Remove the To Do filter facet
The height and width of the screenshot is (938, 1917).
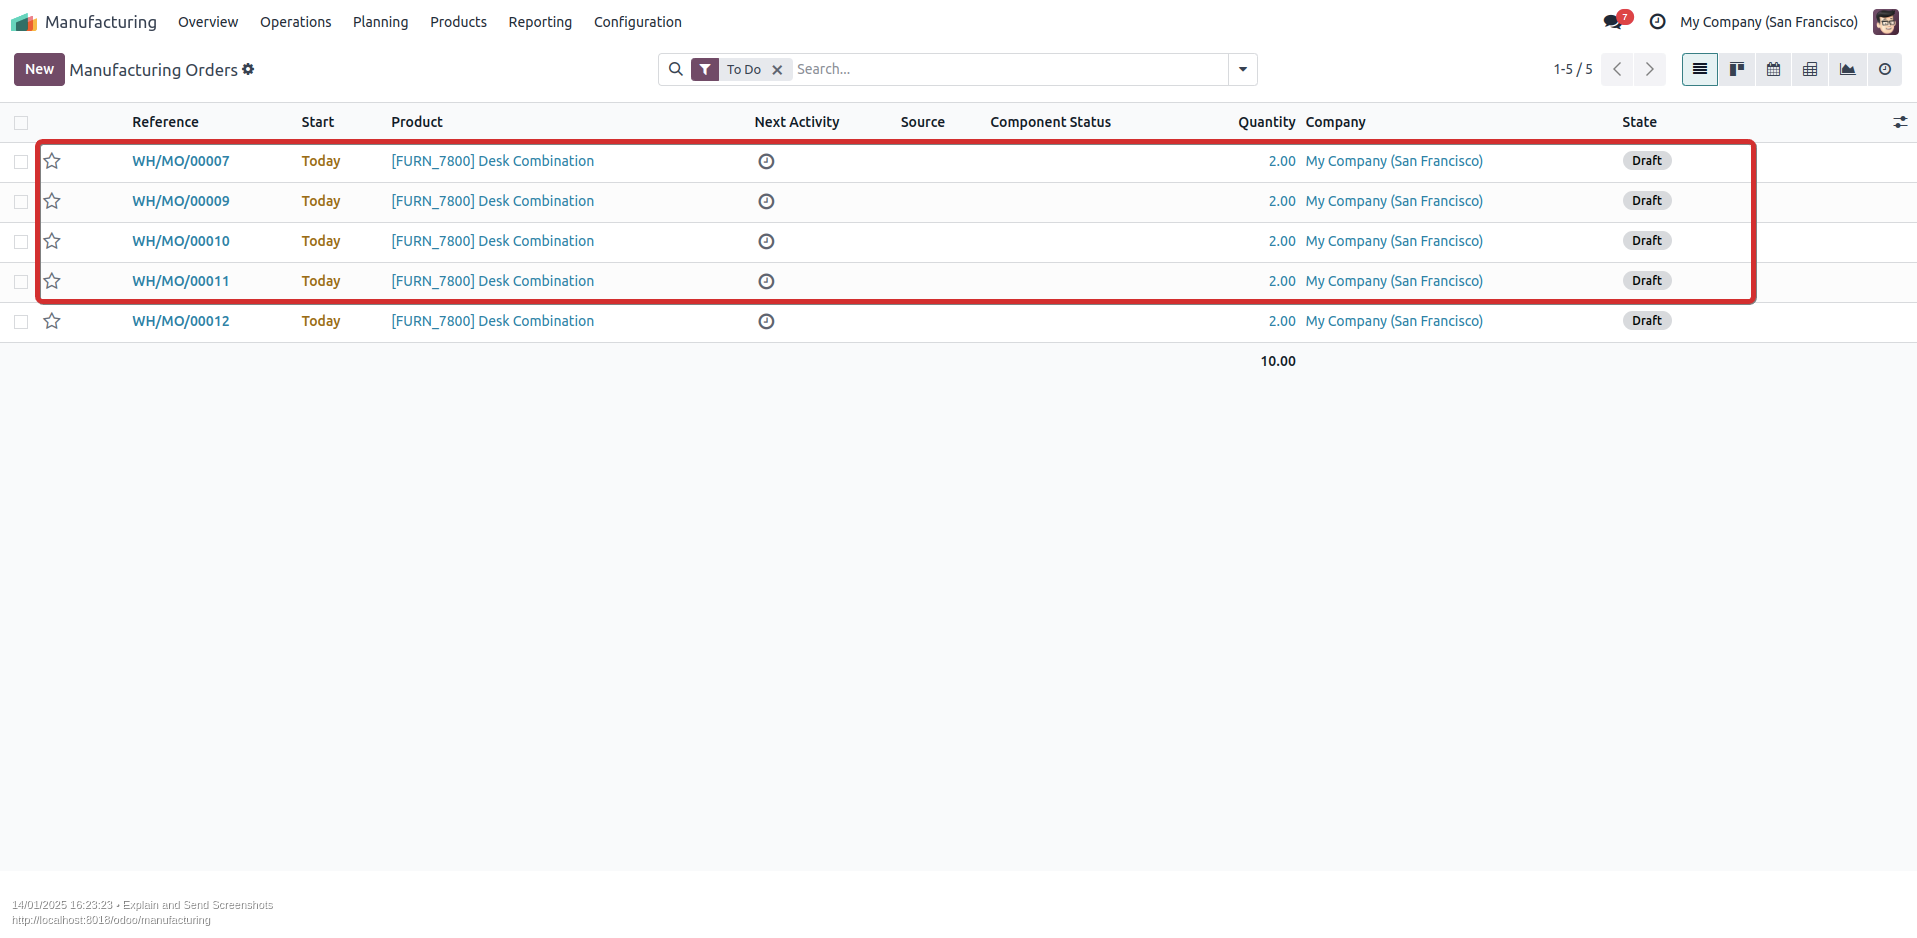(777, 70)
